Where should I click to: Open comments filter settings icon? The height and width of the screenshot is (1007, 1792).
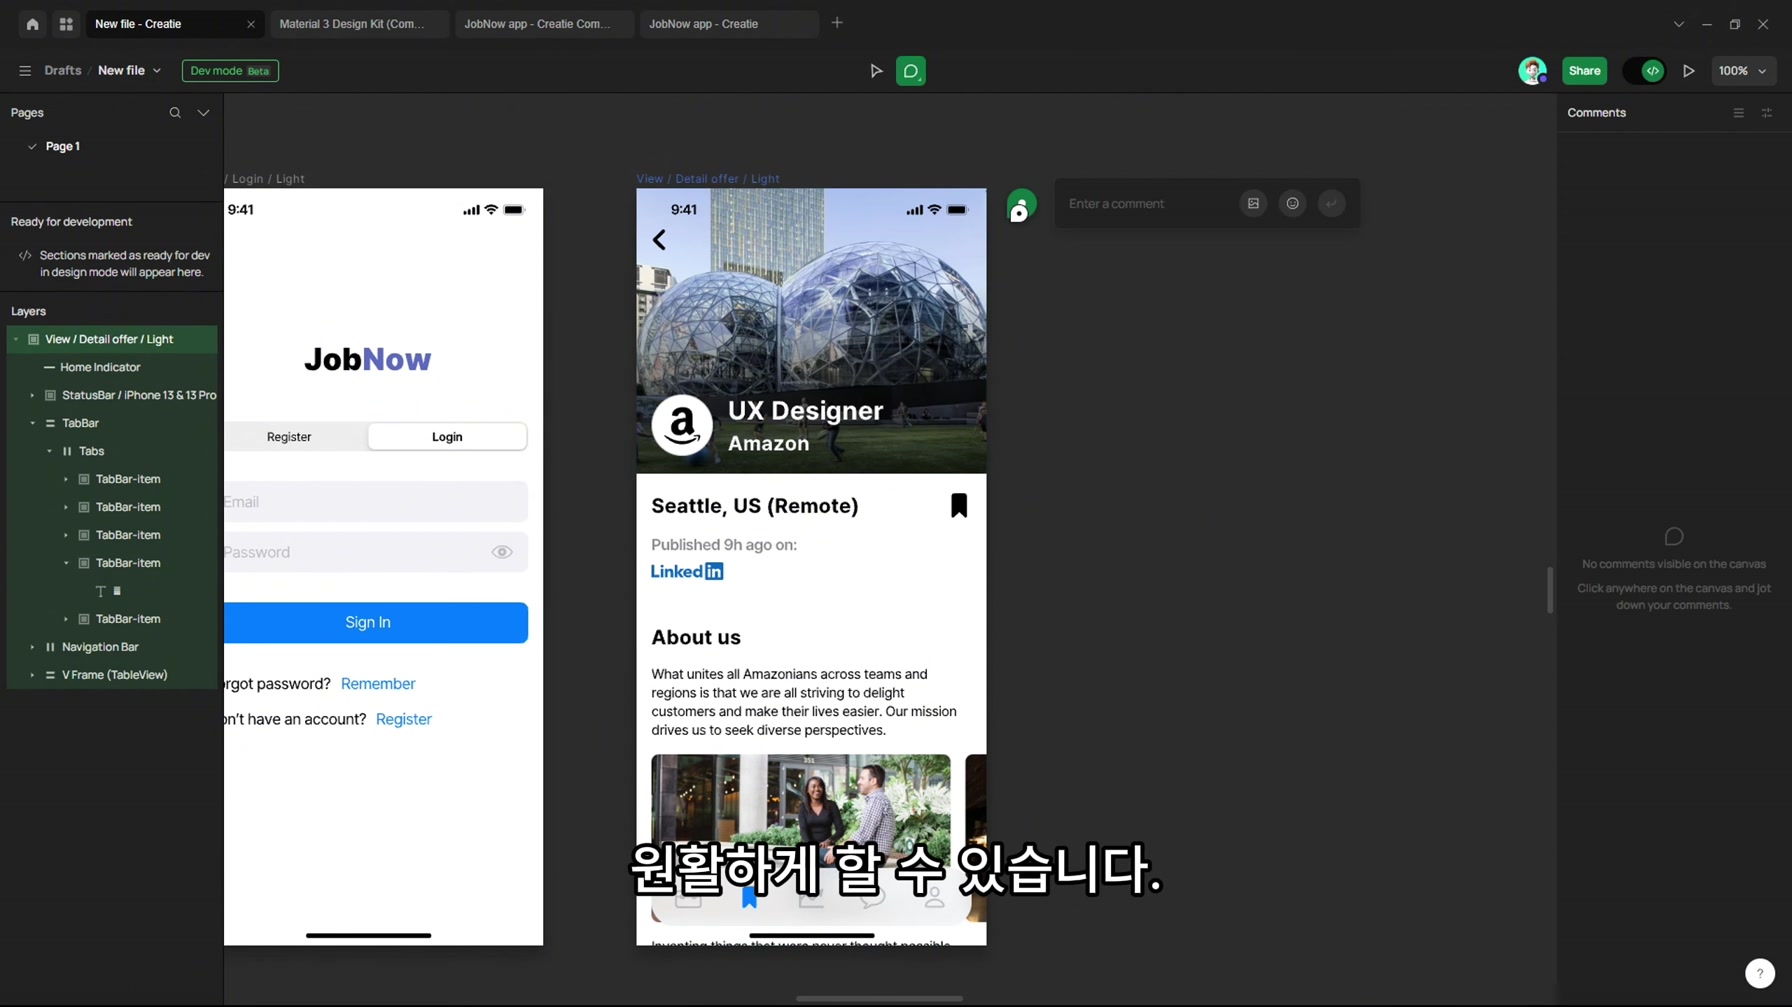[1767, 113]
